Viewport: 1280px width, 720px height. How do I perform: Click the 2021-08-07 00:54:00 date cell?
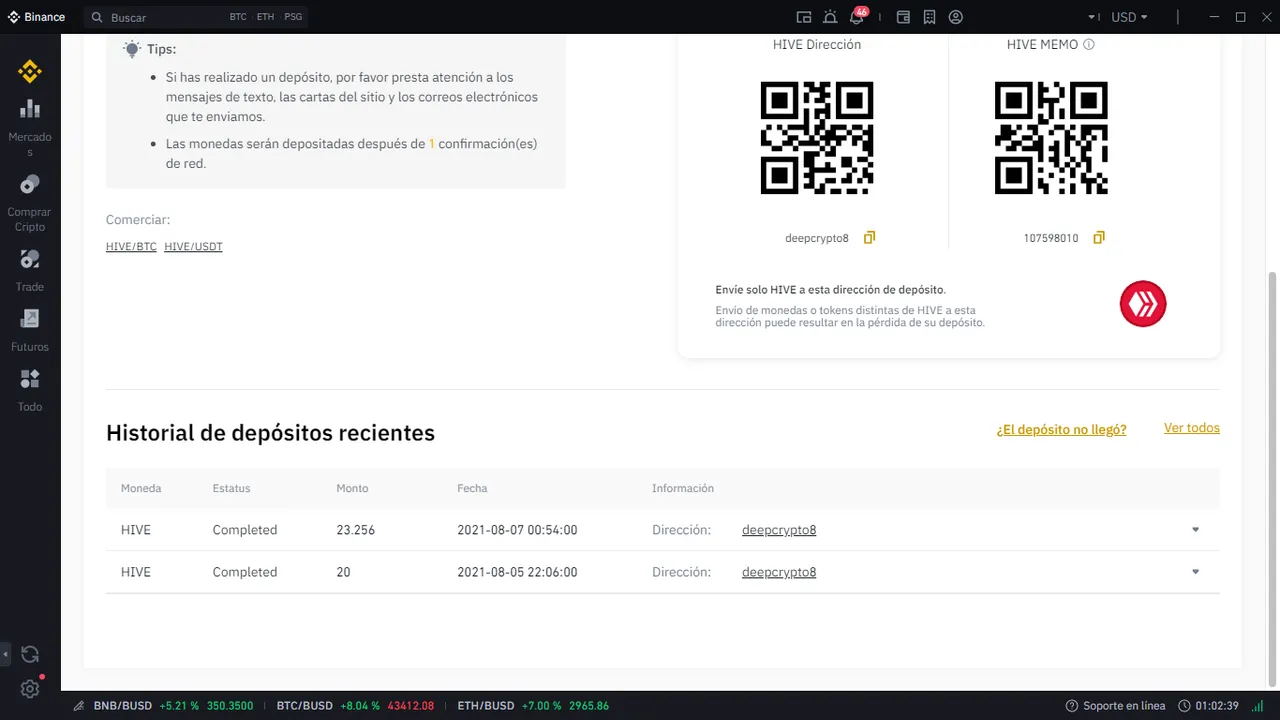[517, 530]
